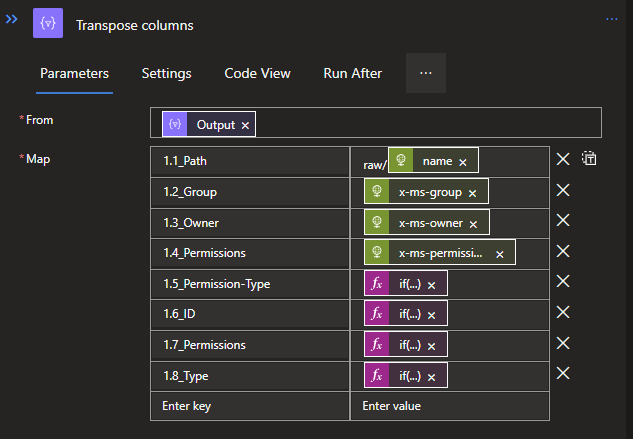Viewport: 633px width, 439px height.
Task: Delete the 1.1_Path map row
Action: [563, 159]
